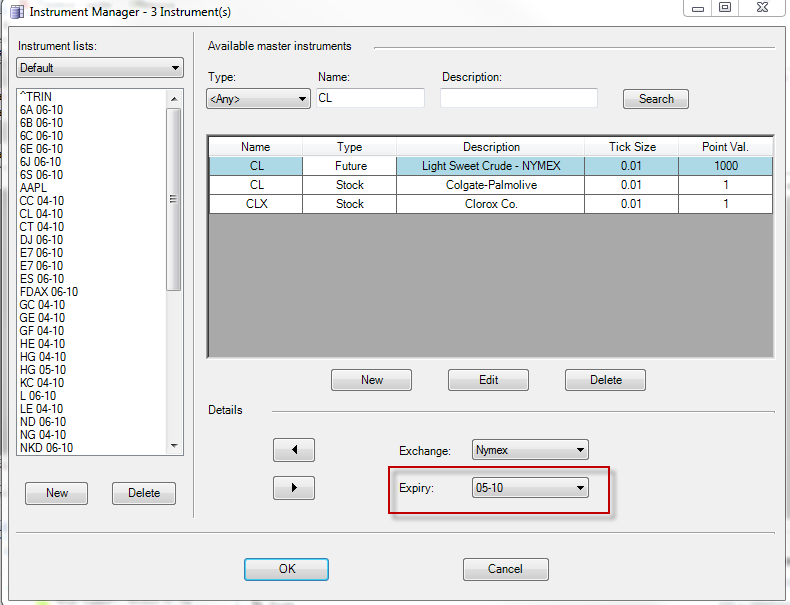The height and width of the screenshot is (605, 790).
Task: Click New button below master instruments table
Action: pyautogui.click(x=371, y=380)
